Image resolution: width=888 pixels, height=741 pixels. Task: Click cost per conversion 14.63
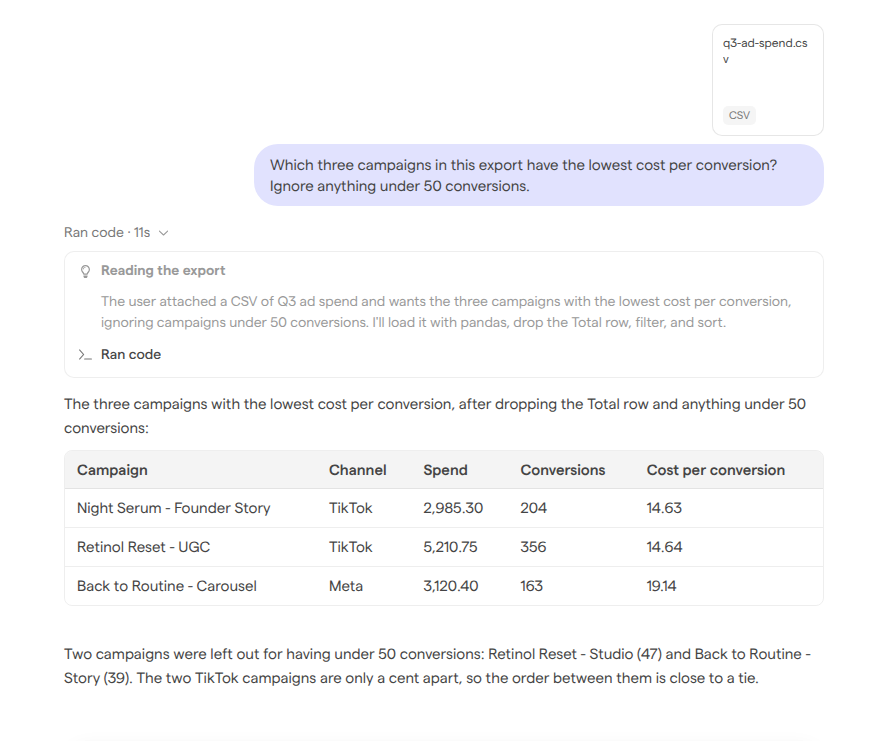coord(664,508)
